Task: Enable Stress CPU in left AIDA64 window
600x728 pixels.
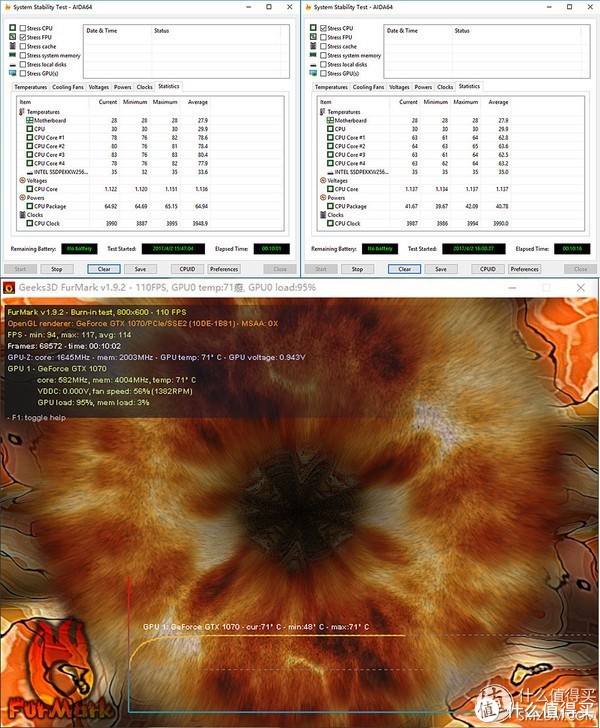Action: click(23, 28)
